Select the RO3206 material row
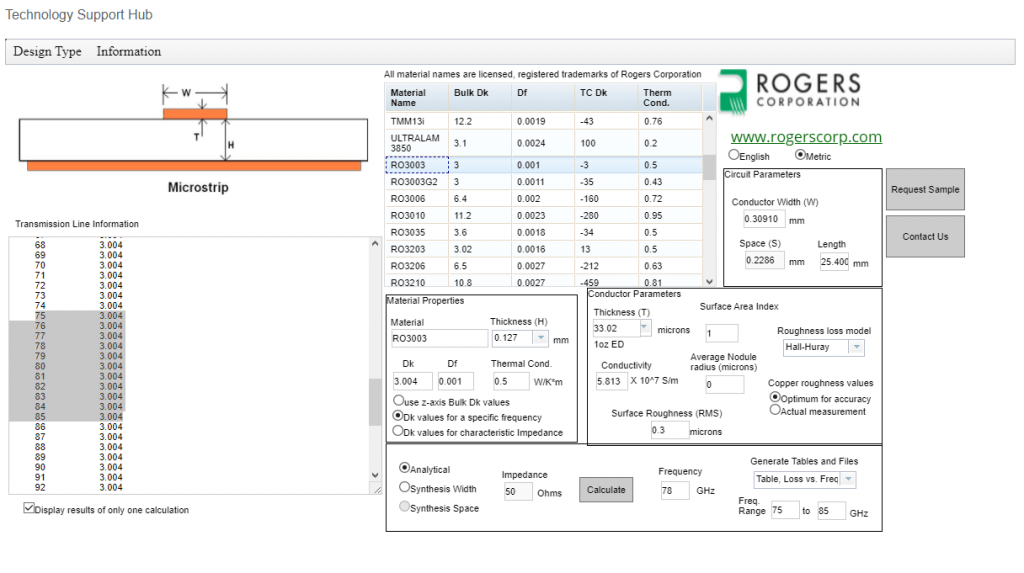This screenshot has height=573, width=1024. (544, 266)
